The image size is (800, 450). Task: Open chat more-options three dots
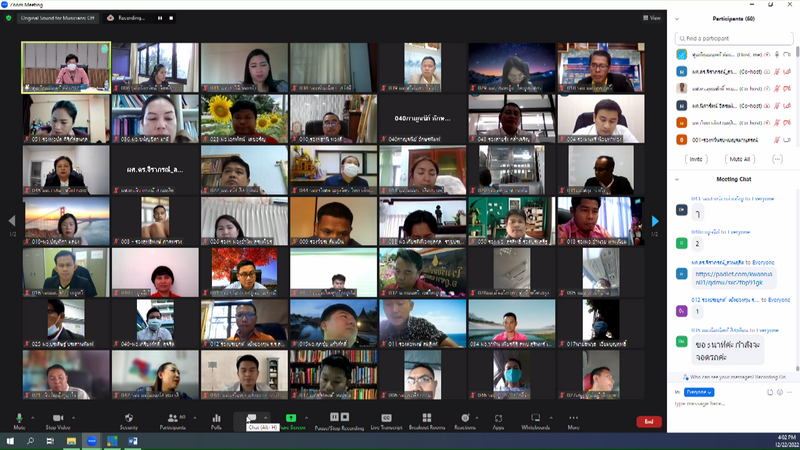click(x=789, y=392)
